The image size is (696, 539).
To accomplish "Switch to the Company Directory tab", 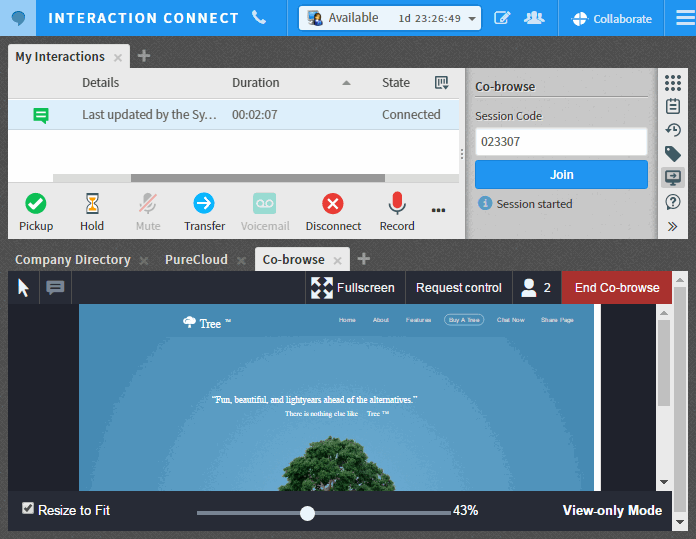I will click(x=72, y=260).
